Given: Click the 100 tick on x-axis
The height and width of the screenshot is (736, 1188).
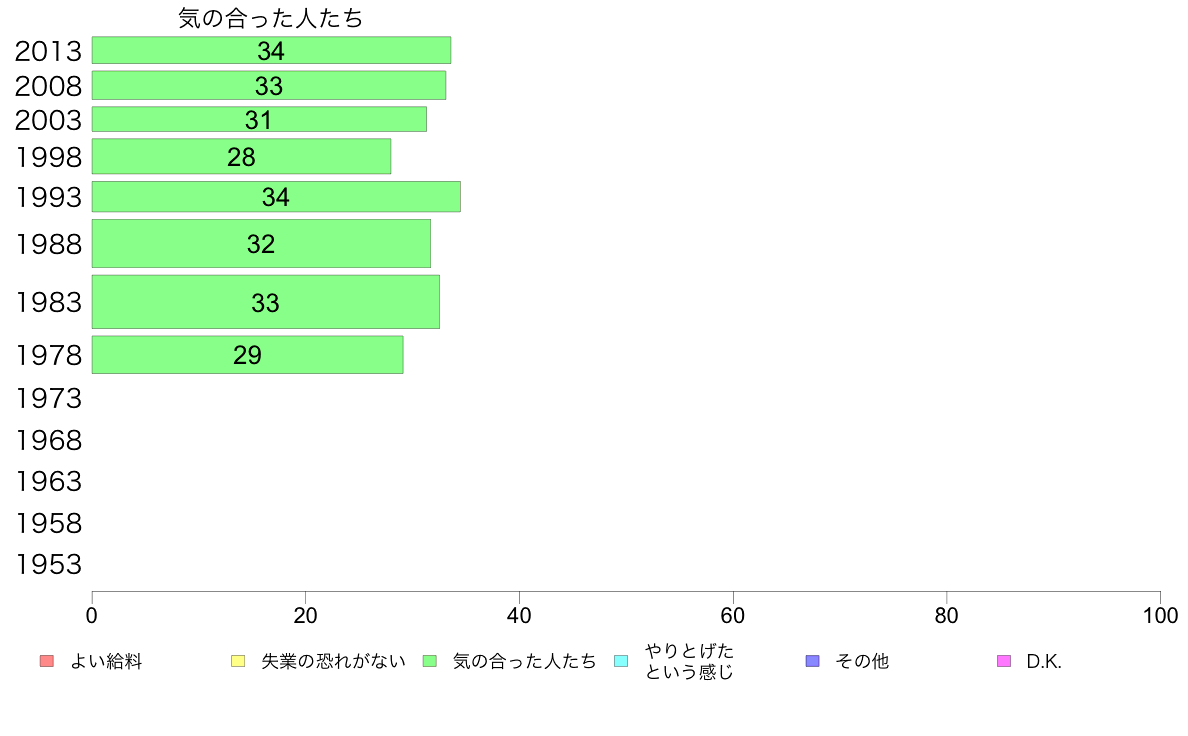Looking at the screenshot, I should (1160, 615).
